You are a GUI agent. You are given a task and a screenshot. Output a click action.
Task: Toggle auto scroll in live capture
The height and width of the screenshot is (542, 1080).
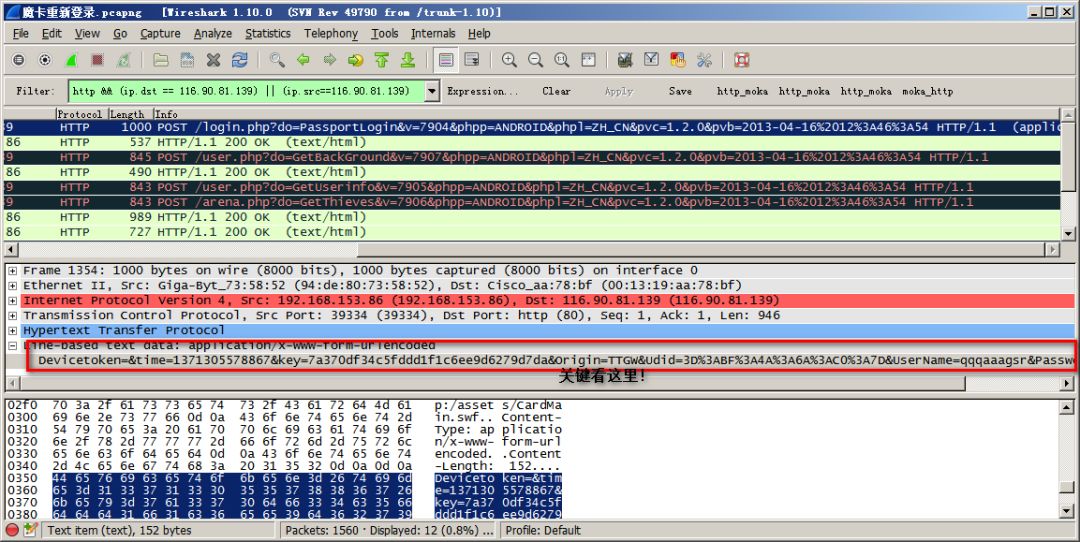pyautogui.click(x=472, y=60)
